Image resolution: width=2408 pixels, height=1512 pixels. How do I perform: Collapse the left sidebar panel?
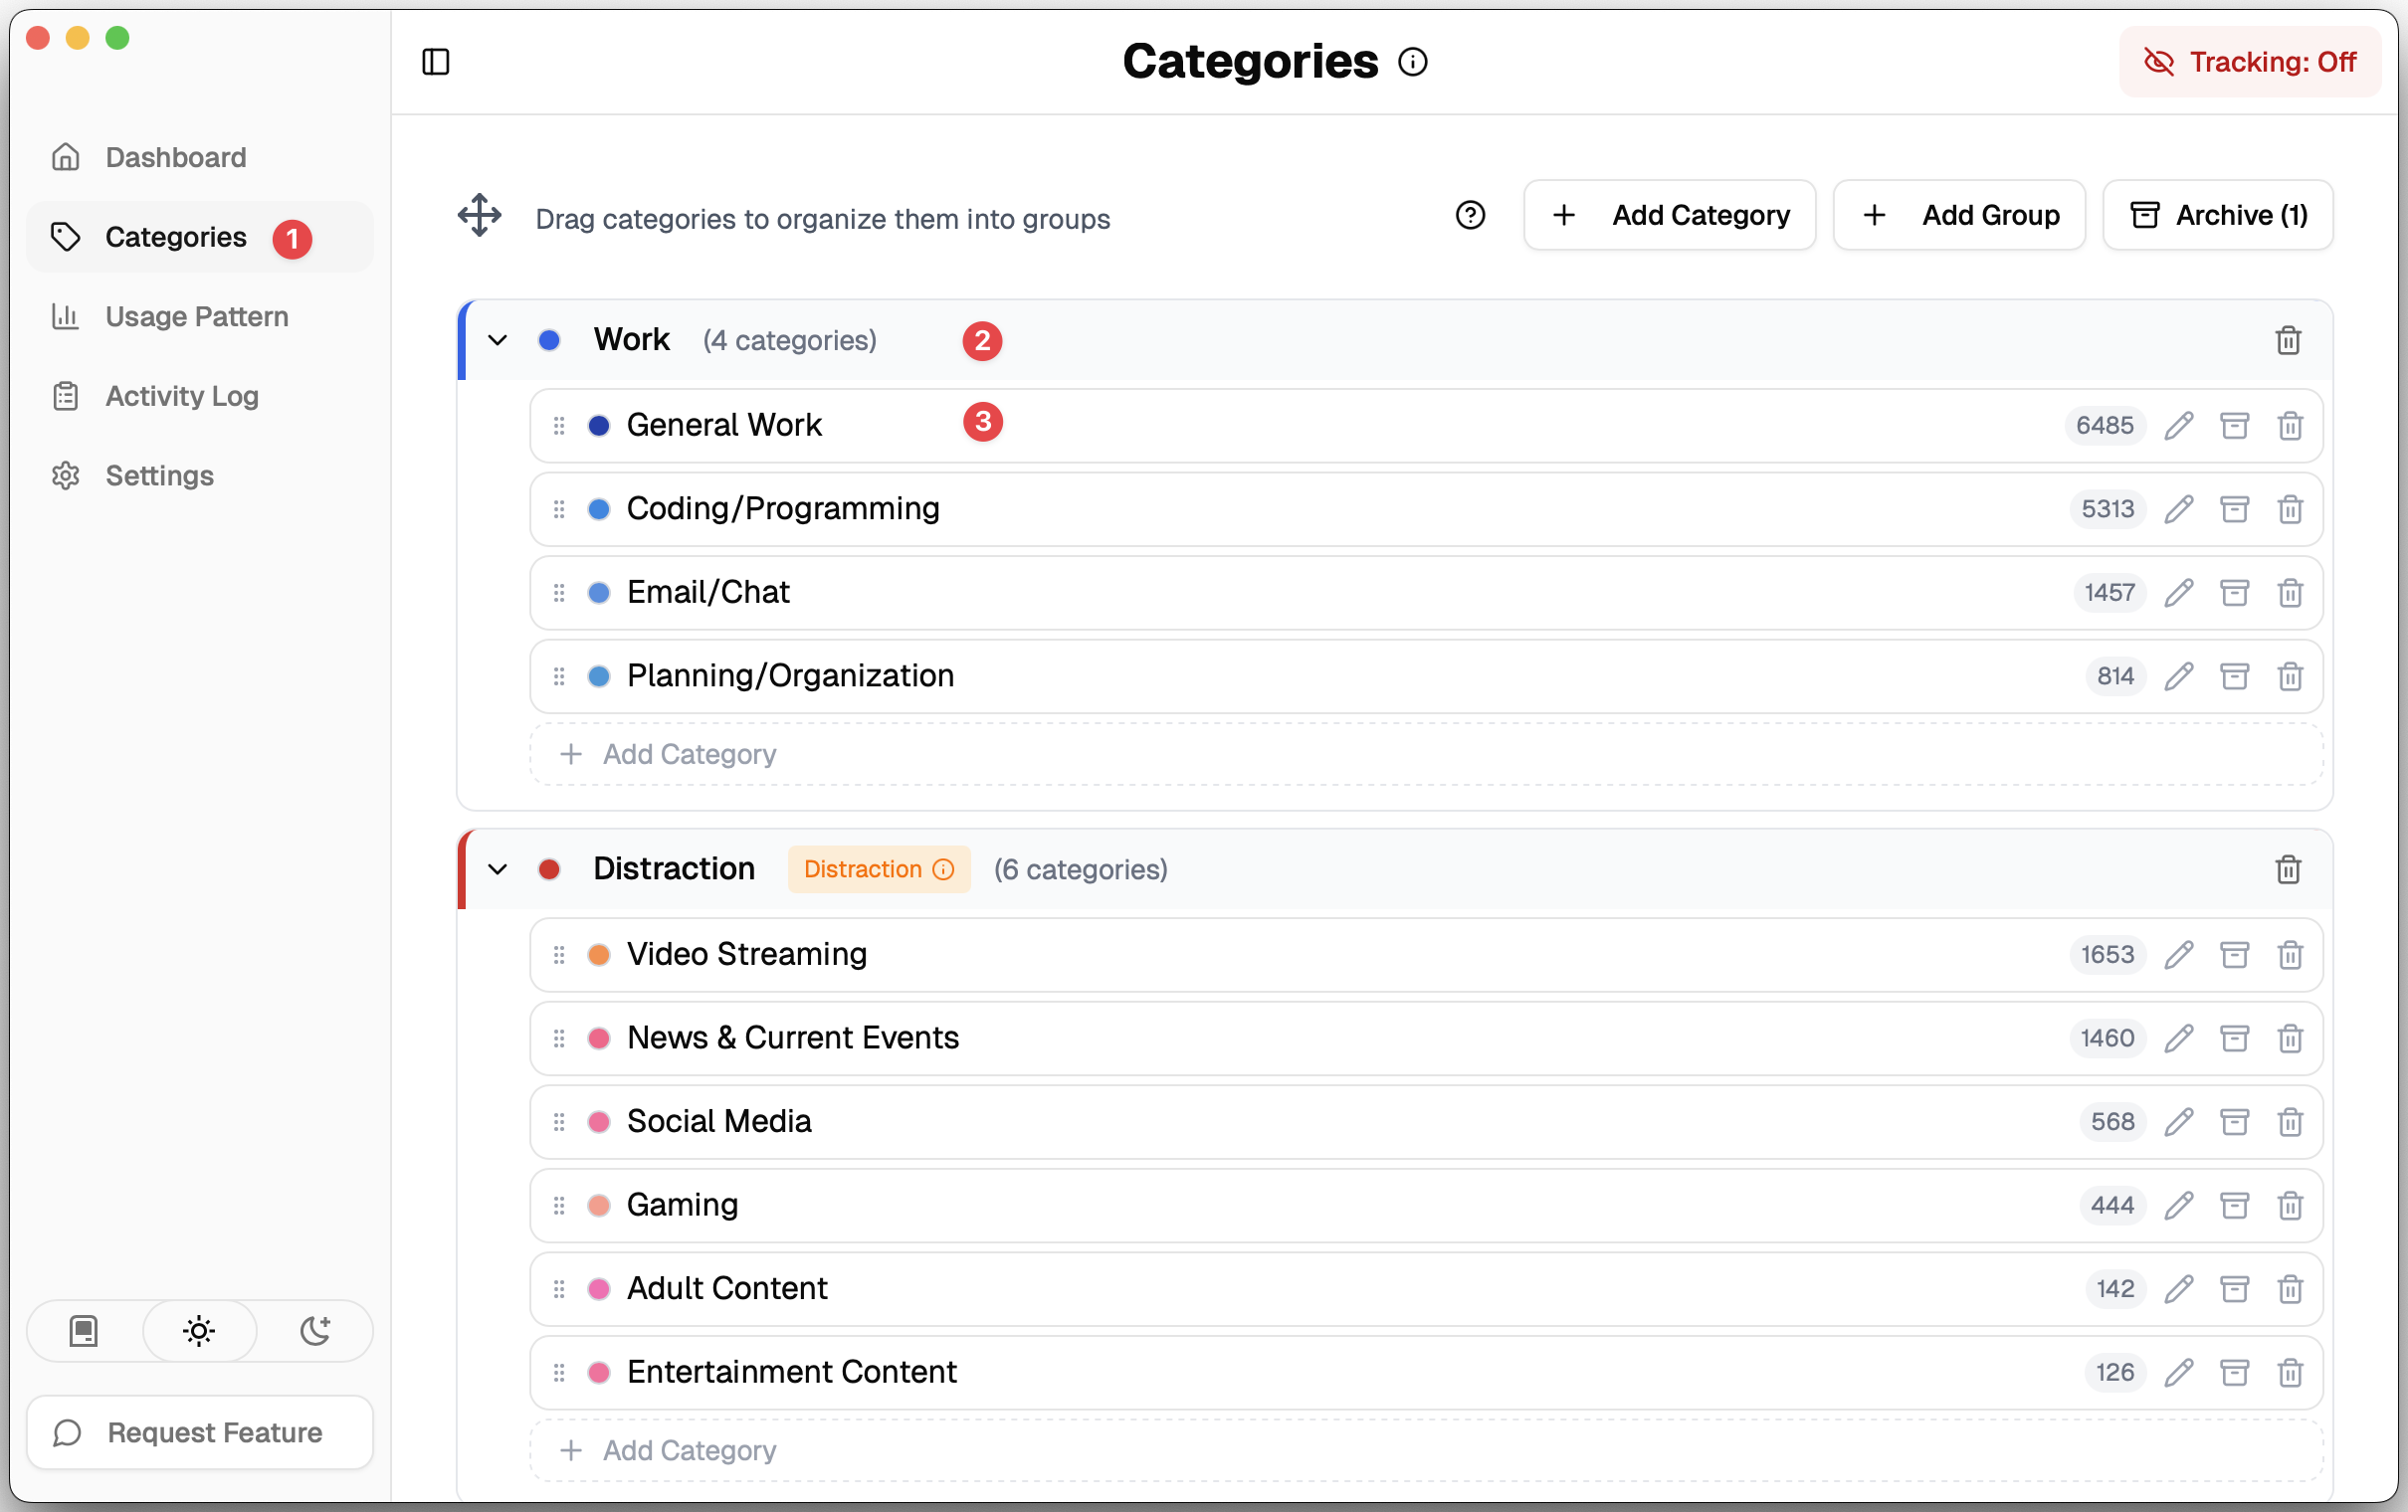pos(435,61)
